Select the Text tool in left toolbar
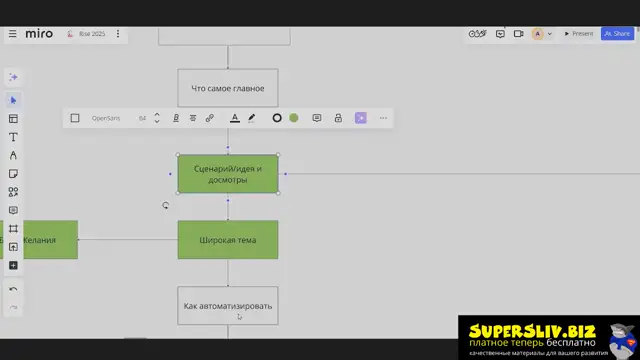640x360 pixels. pyautogui.click(x=13, y=137)
